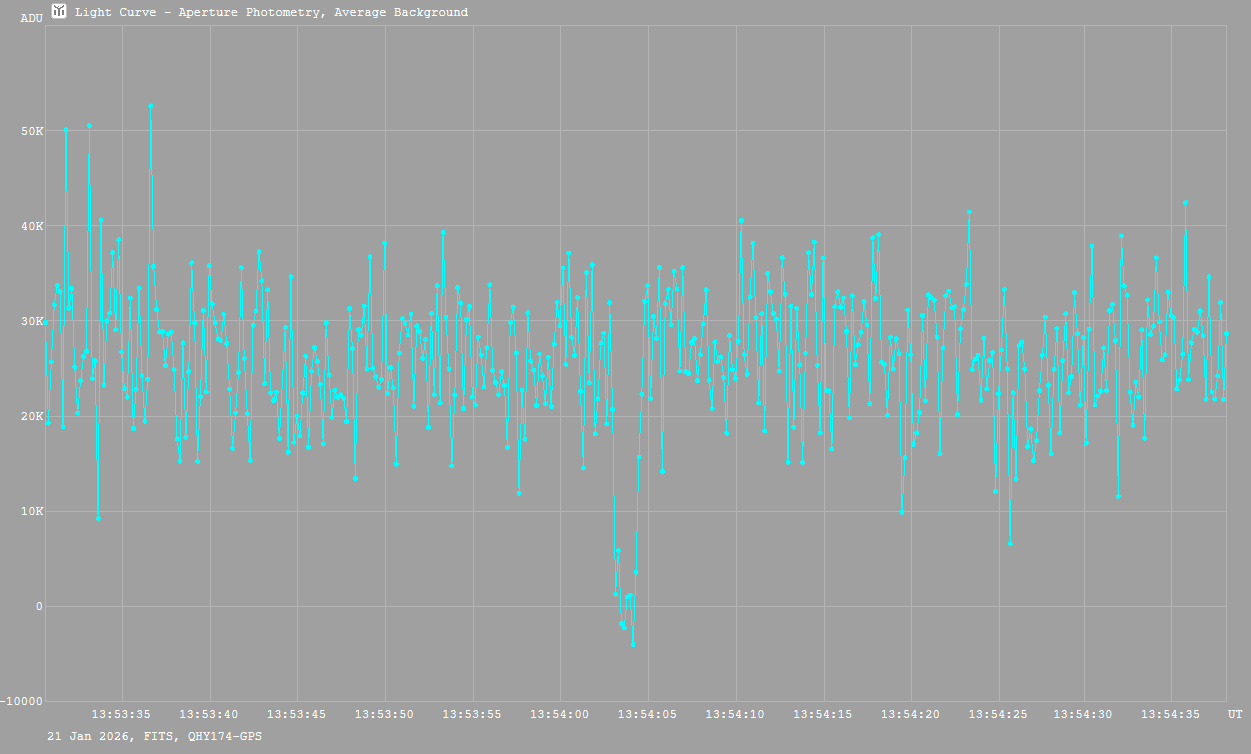Click the 13:54:20 time axis label
1251x754 pixels.
tap(911, 714)
